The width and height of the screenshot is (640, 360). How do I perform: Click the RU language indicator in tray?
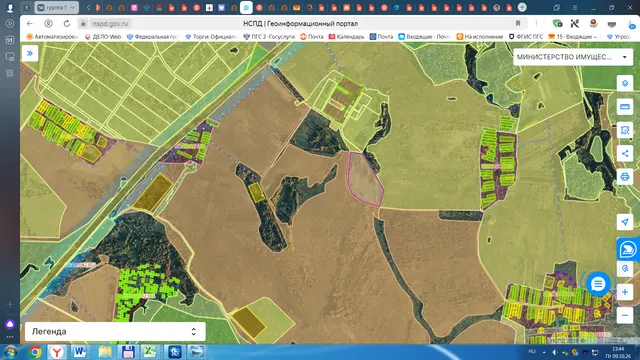532,351
